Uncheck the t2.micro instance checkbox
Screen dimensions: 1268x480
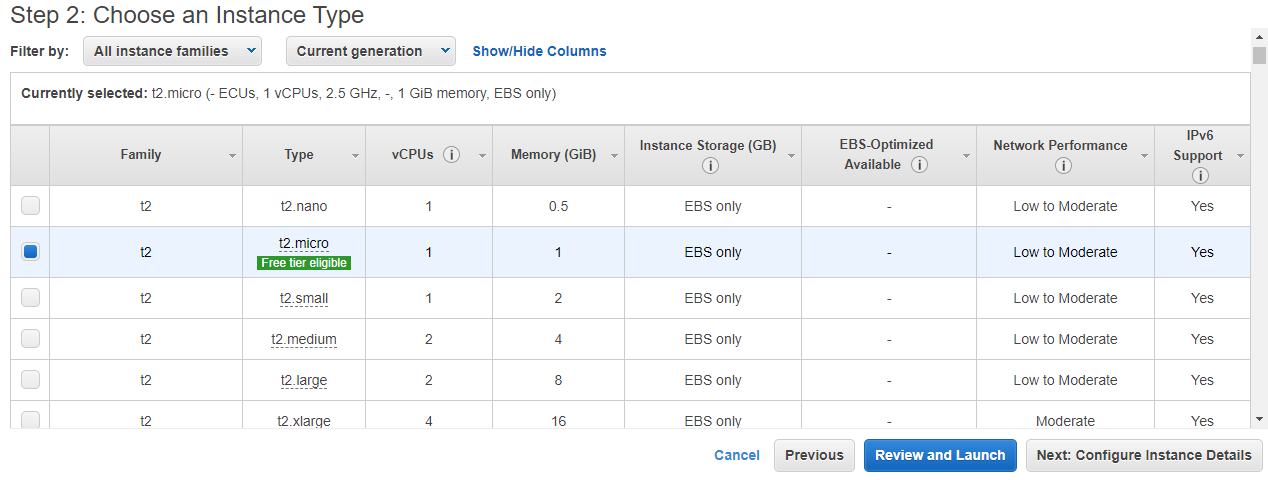pos(31,252)
